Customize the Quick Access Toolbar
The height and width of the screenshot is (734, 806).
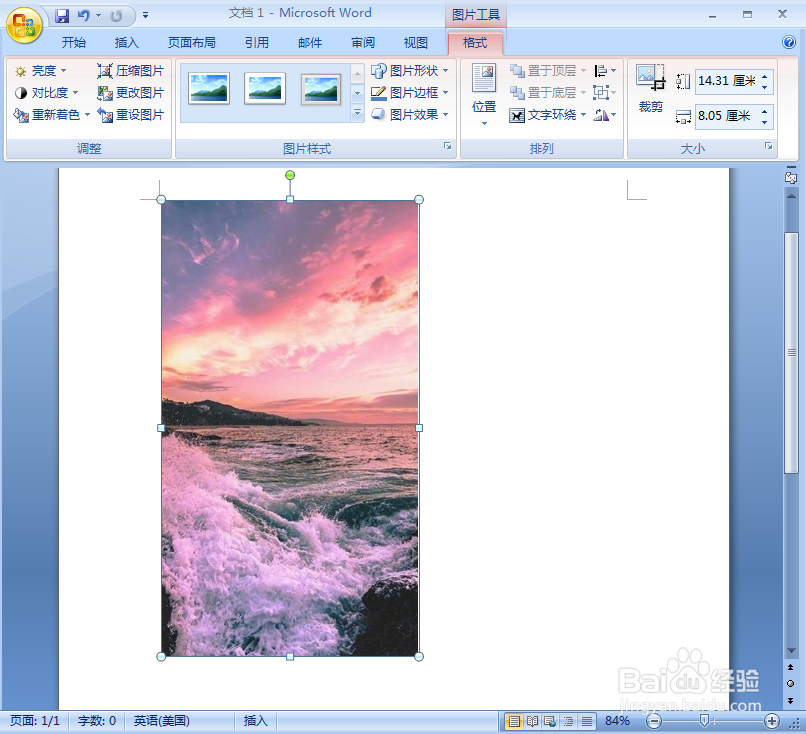(146, 16)
